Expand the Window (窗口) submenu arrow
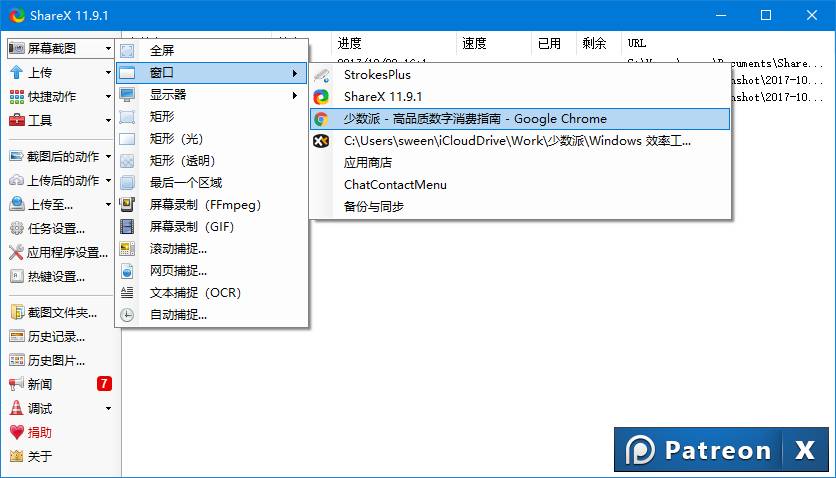The image size is (836, 478). (x=295, y=73)
